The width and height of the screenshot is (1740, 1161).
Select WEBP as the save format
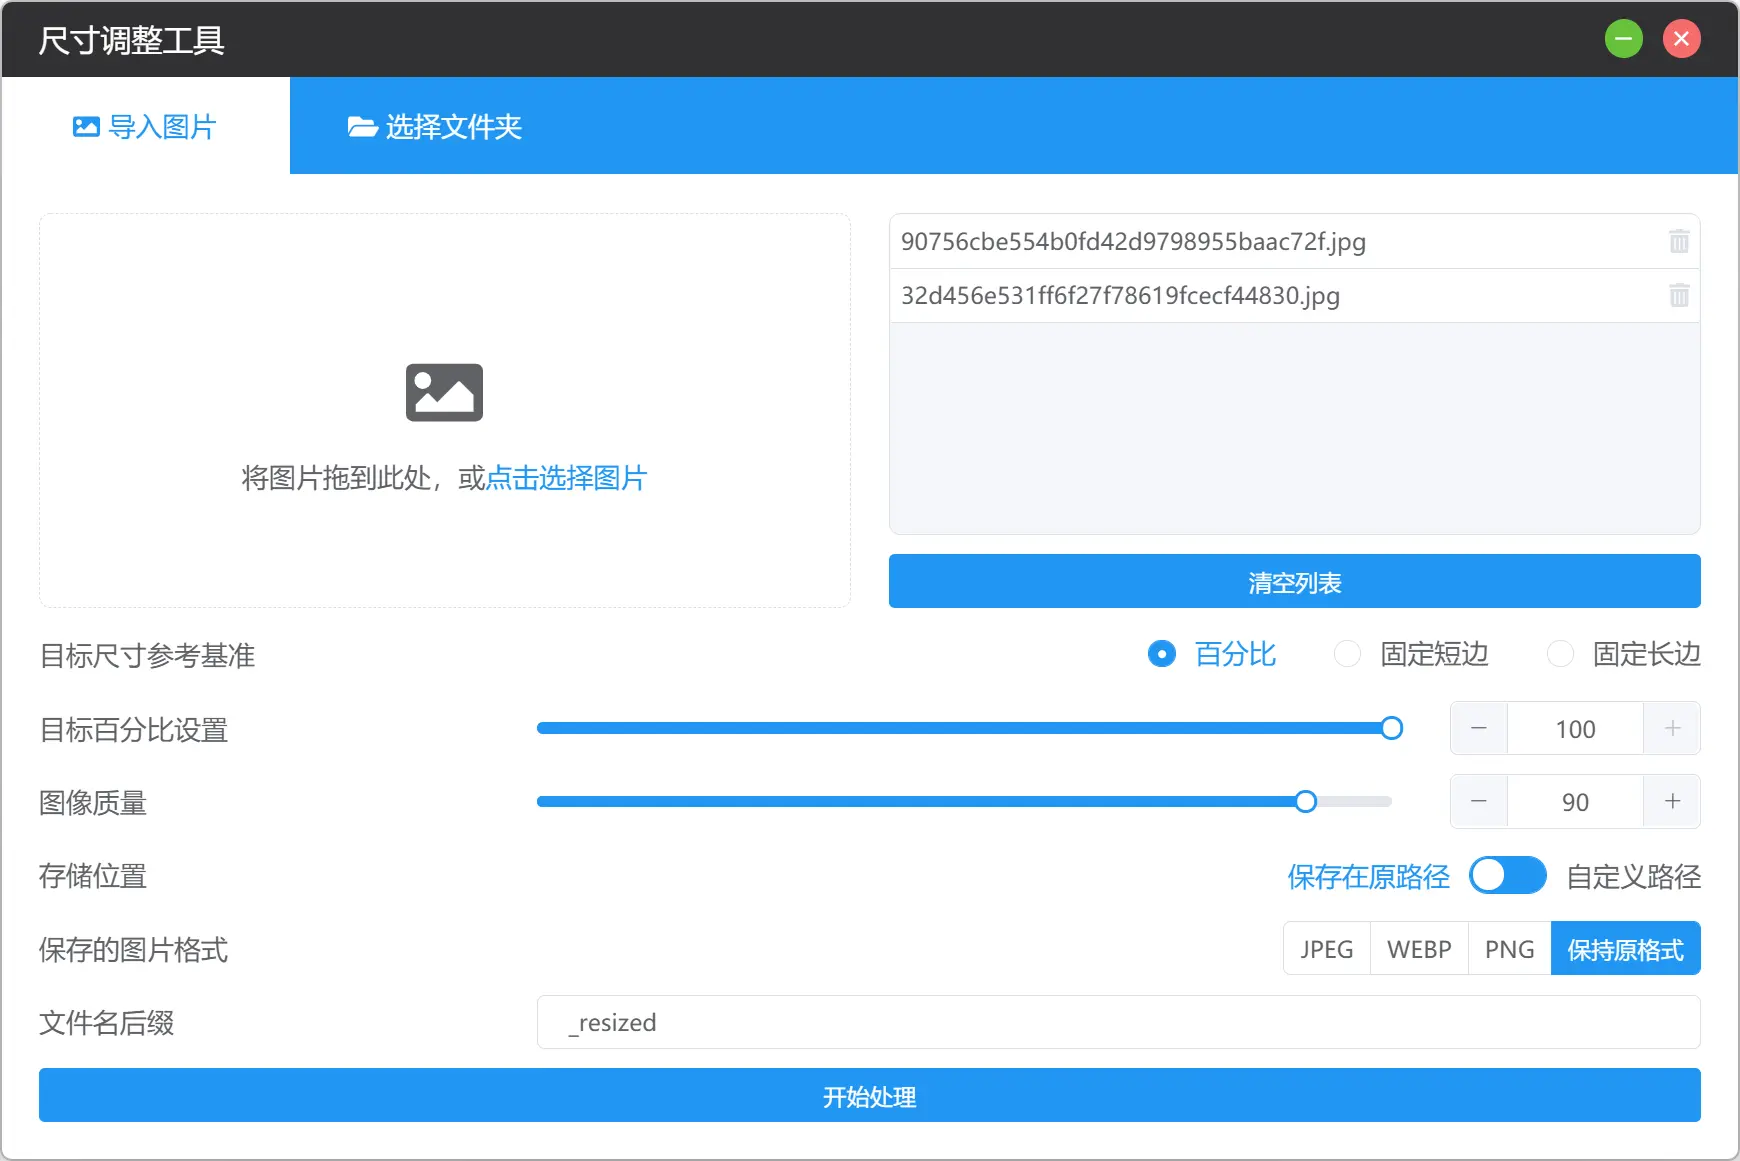[1419, 948]
